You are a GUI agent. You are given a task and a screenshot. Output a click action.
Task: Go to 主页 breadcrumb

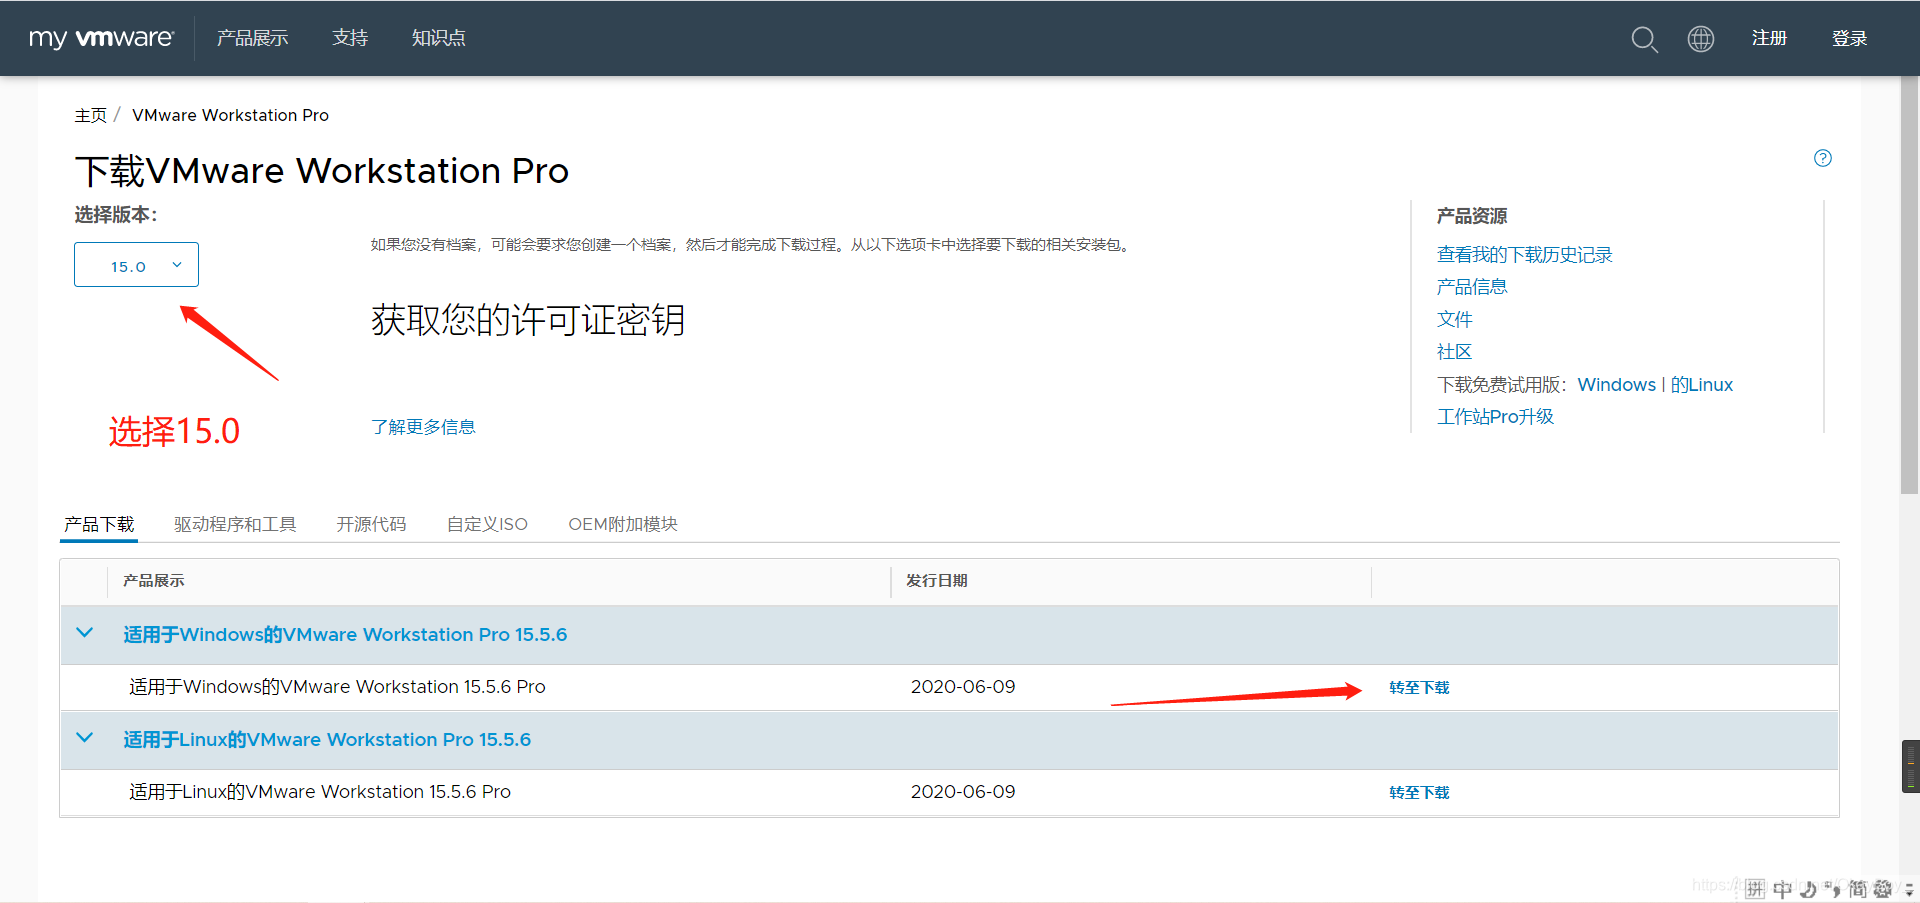click(90, 115)
